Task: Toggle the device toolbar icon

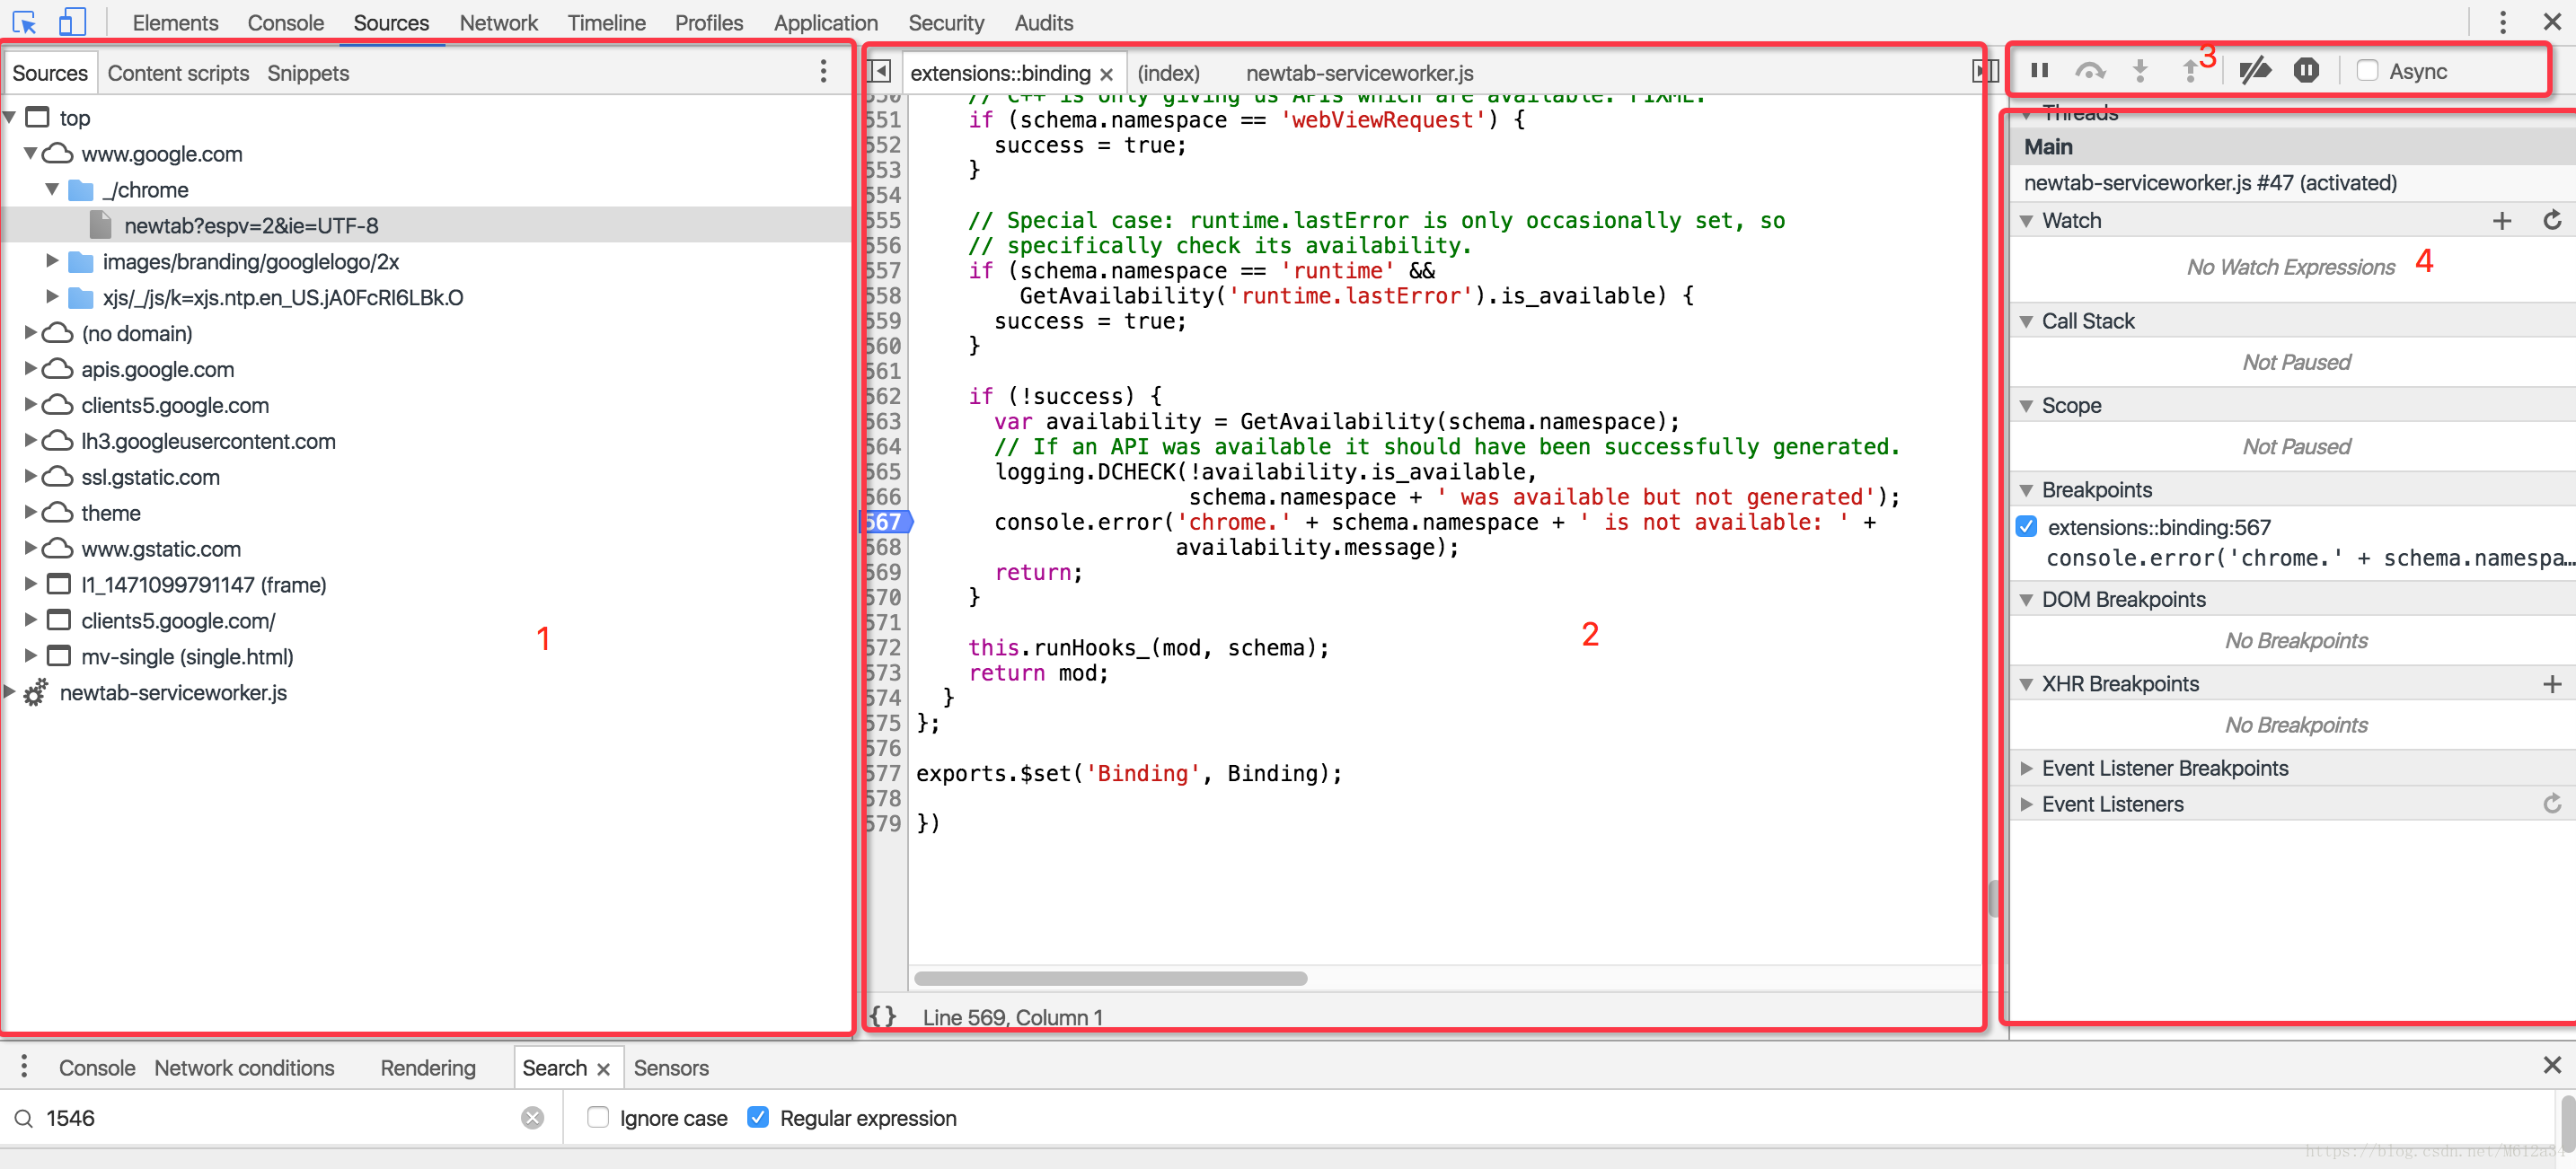Action: click(72, 22)
